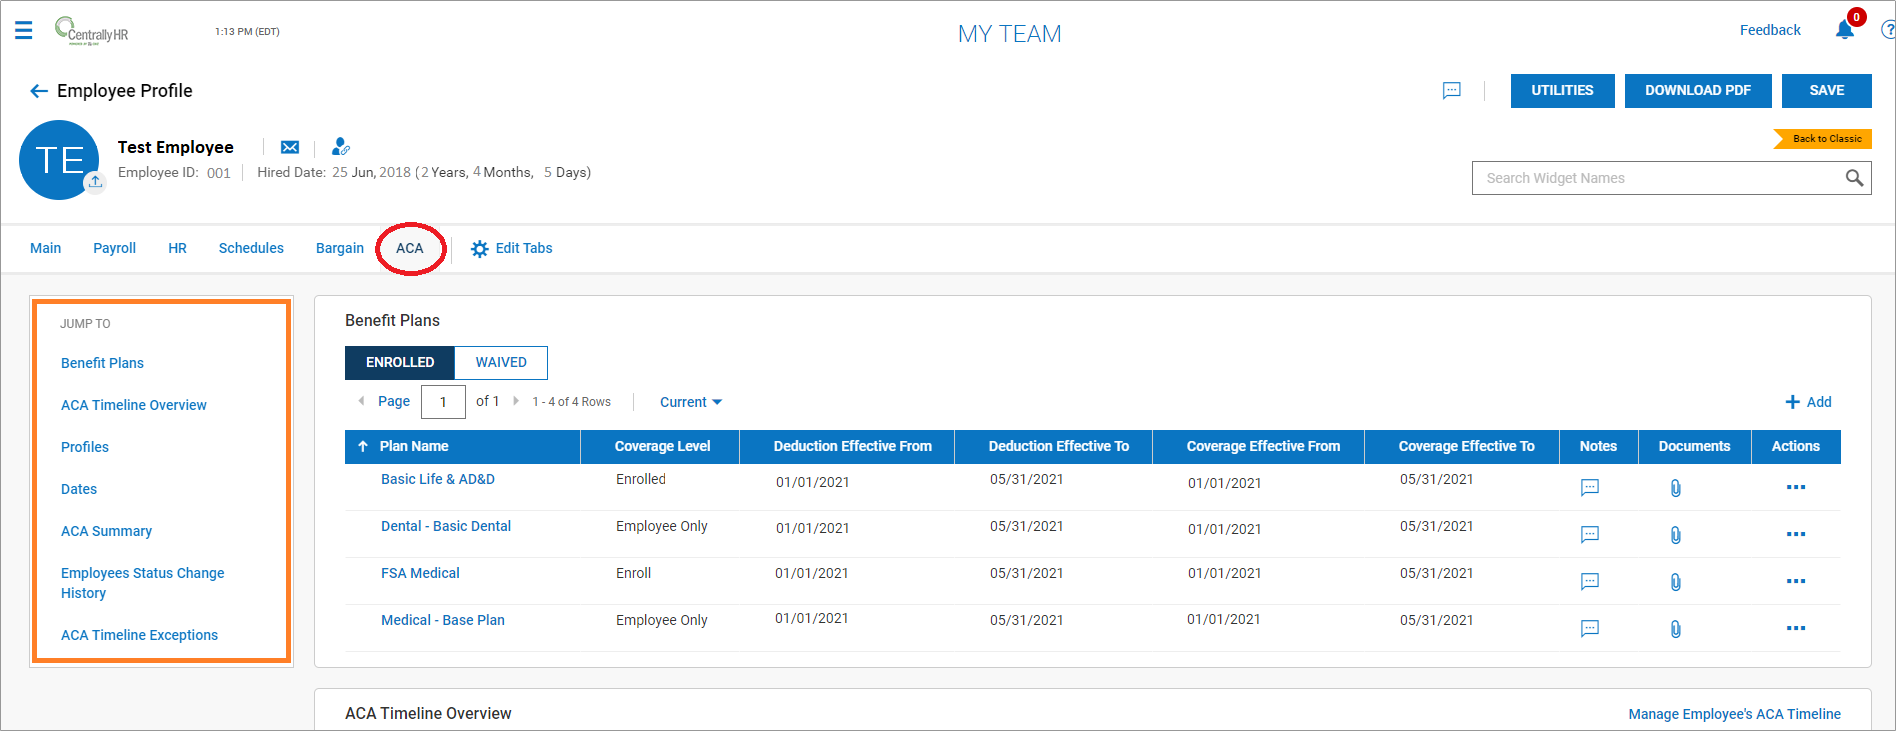Open the Bargain tab
Viewport: 1896px width, 731px height.
[x=340, y=248]
